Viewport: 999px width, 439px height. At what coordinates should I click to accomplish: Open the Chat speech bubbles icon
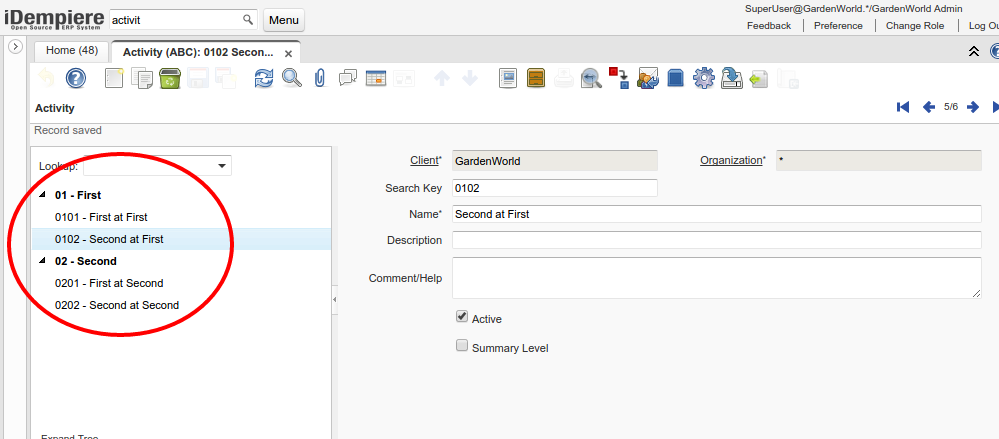coord(348,78)
